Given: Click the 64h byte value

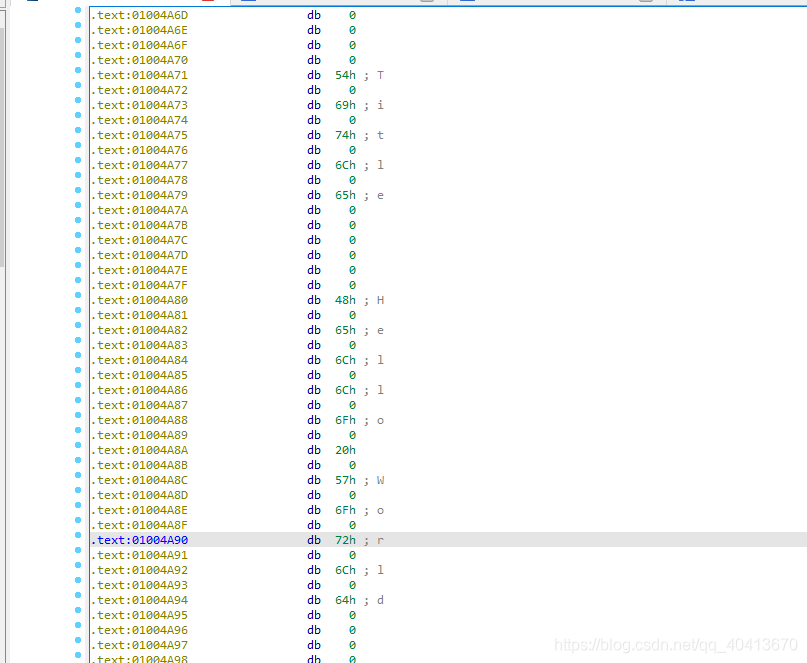Looking at the screenshot, I should coord(345,600).
